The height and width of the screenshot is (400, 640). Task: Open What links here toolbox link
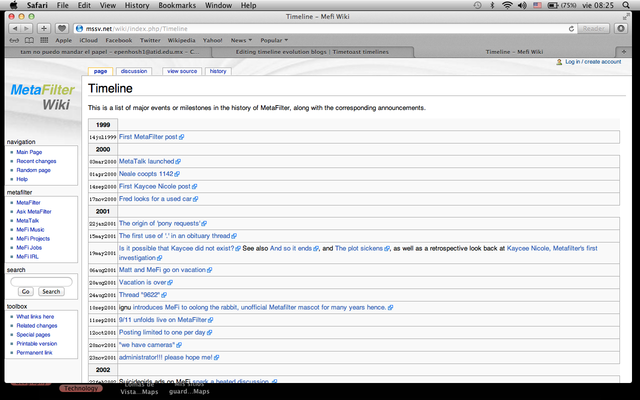point(35,316)
